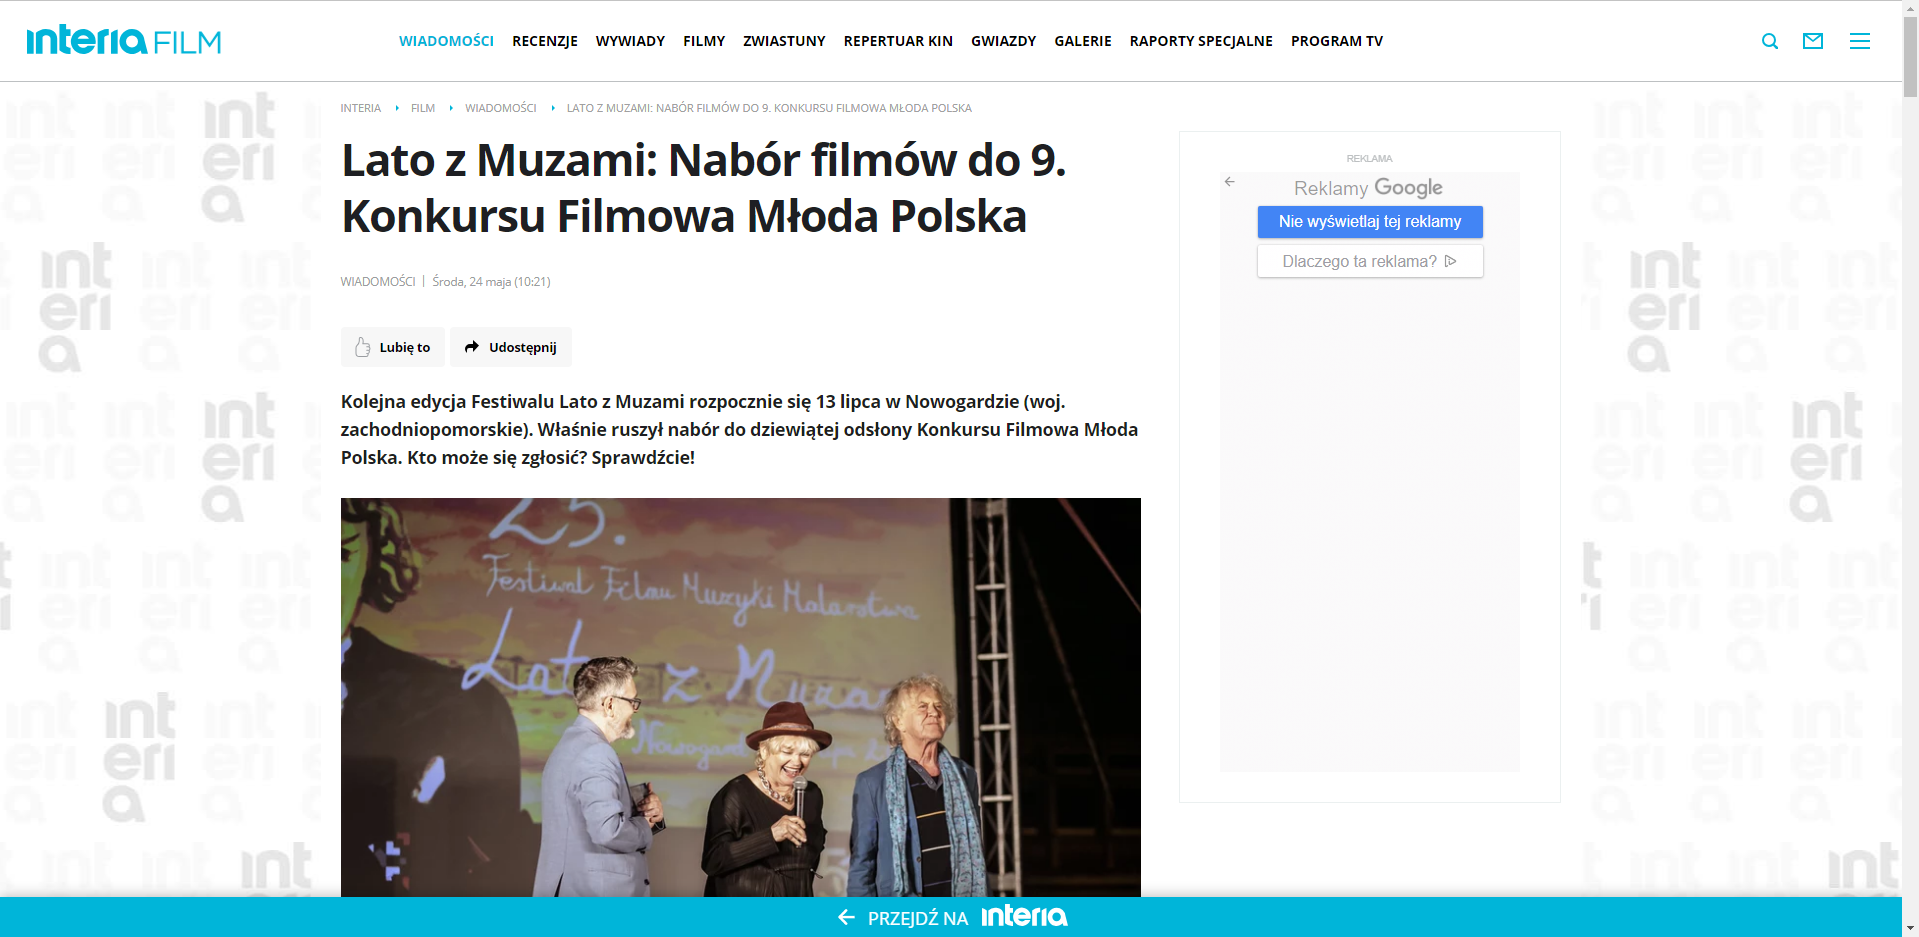
Task: Click the mail envelope icon
Action: (x=1812, y=41)
